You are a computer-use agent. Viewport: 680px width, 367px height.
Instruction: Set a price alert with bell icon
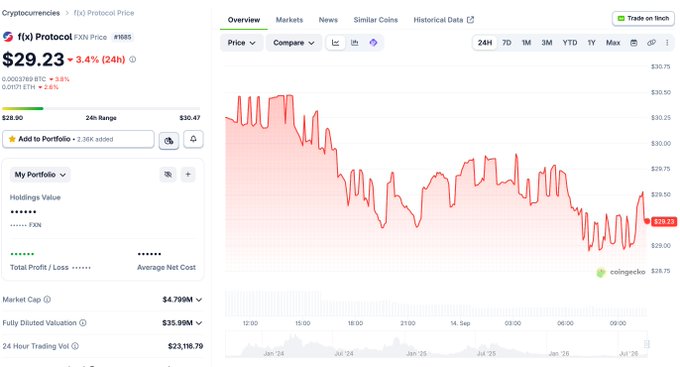(x=193, y=139)
